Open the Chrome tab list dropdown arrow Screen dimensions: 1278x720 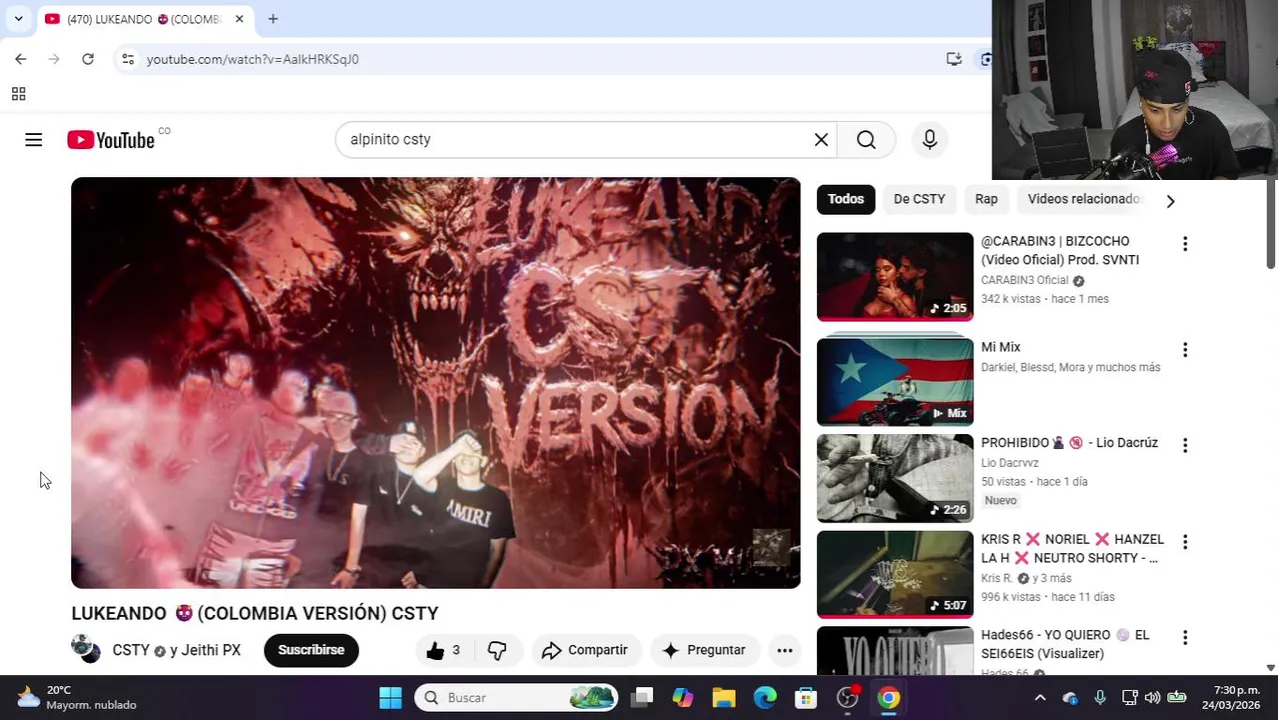(x=18, y=19)
